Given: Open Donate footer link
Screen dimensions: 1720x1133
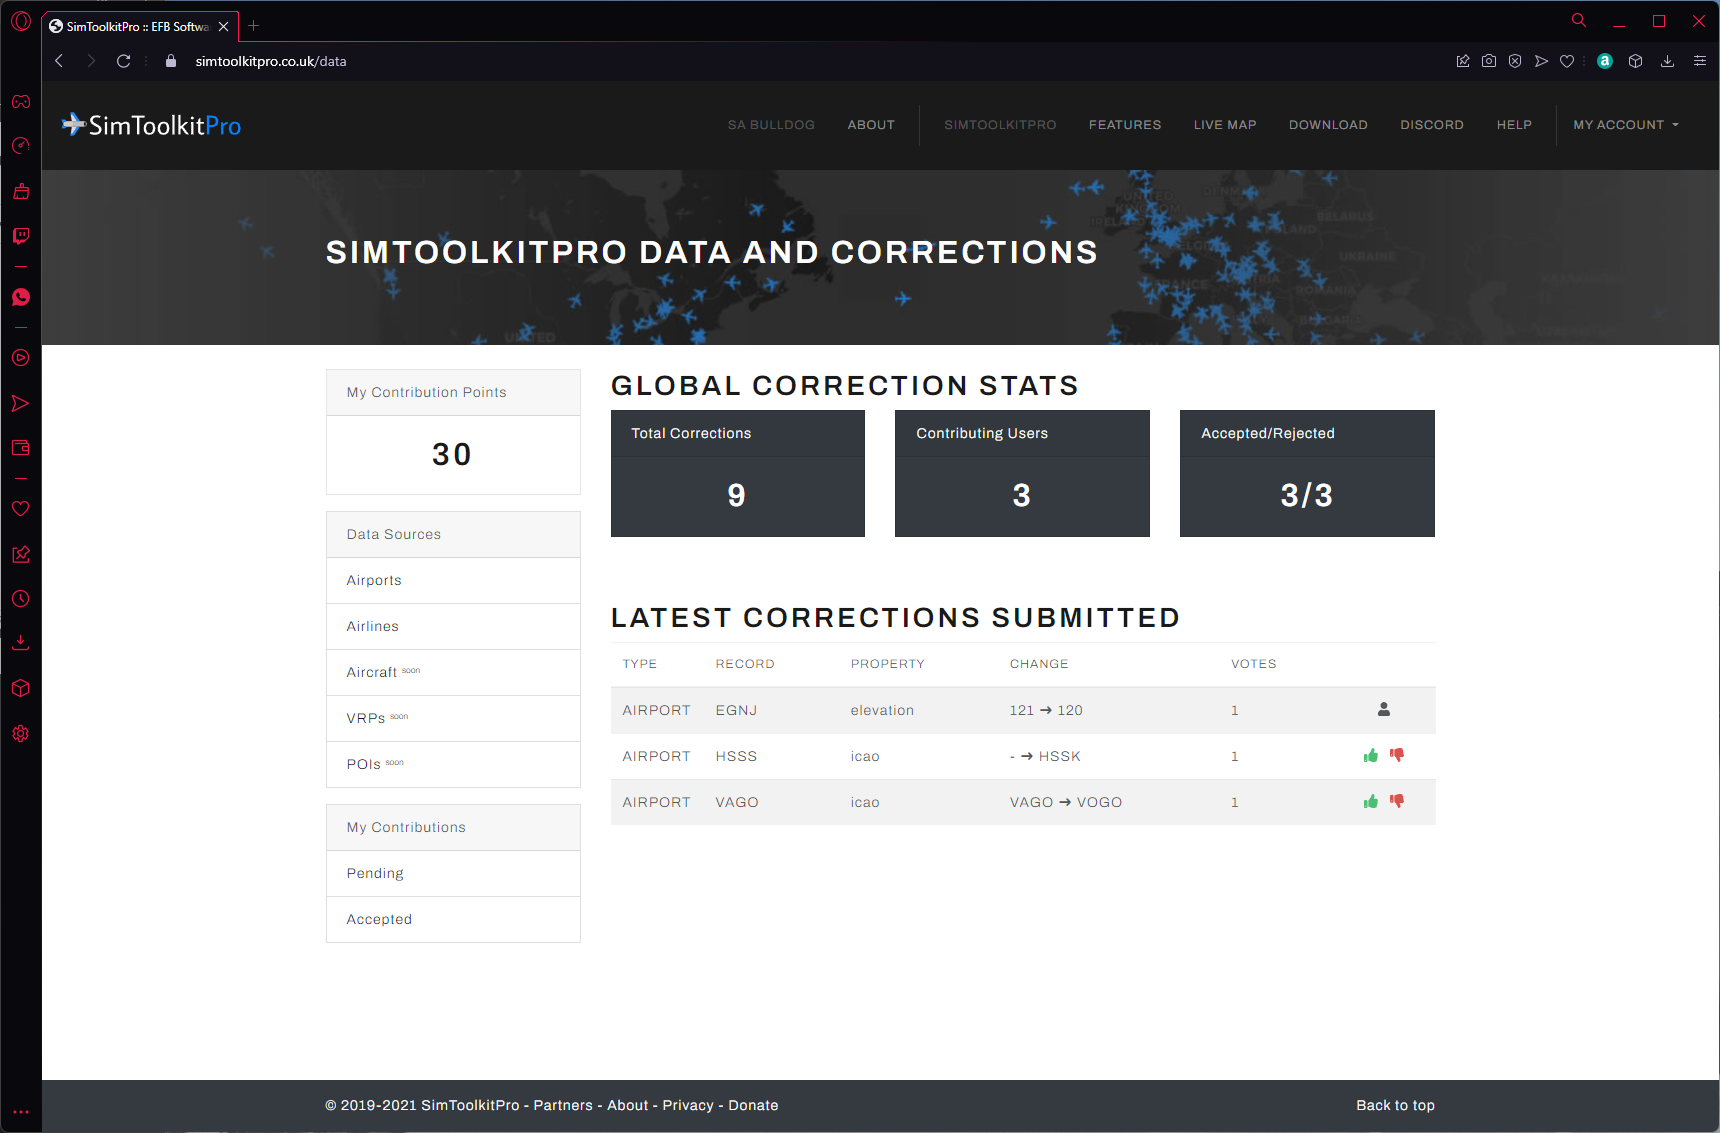Looking at the screenshot, I should [x=753, y=1105].
